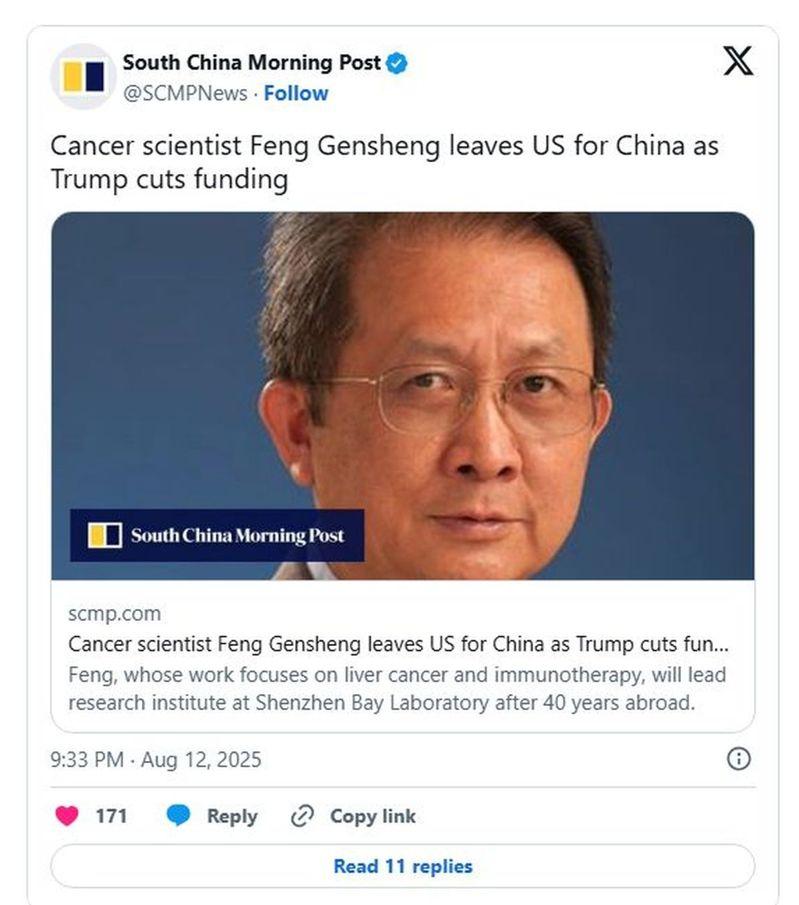
Task: Click the 9:33 PM Aug 12, 2025 timestamp
Action: [156, 760]
